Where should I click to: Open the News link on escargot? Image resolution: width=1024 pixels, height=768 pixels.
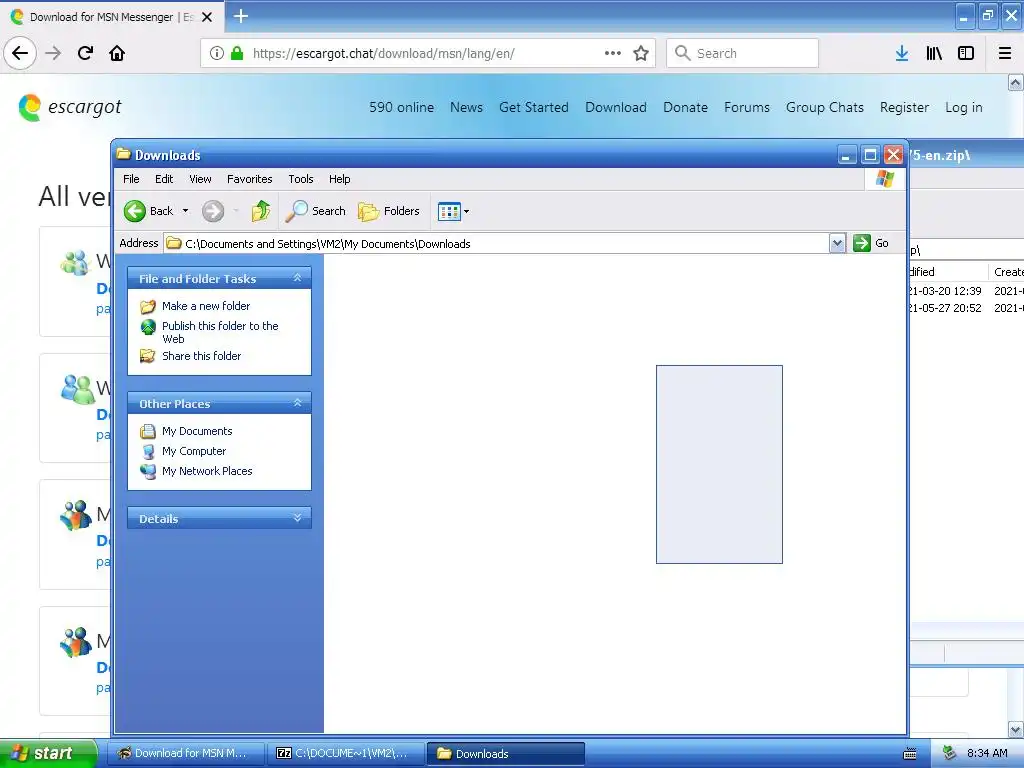tap(466, 107)
